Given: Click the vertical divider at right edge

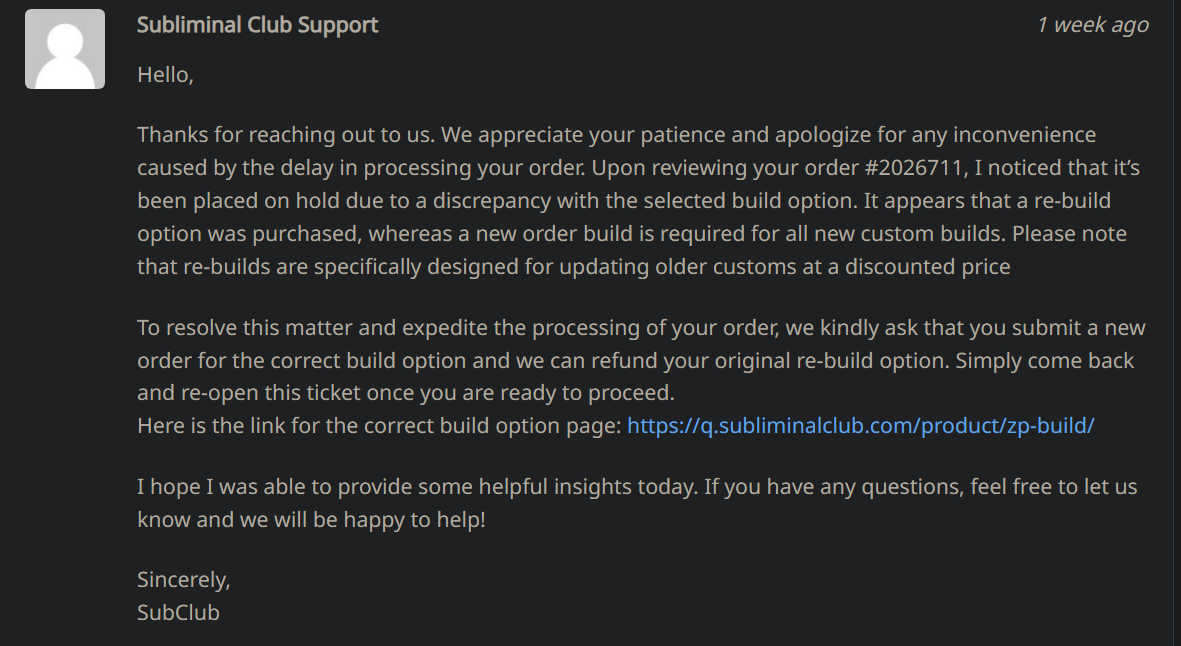Looking at the screenshot, I should [x=1173, y=323].
